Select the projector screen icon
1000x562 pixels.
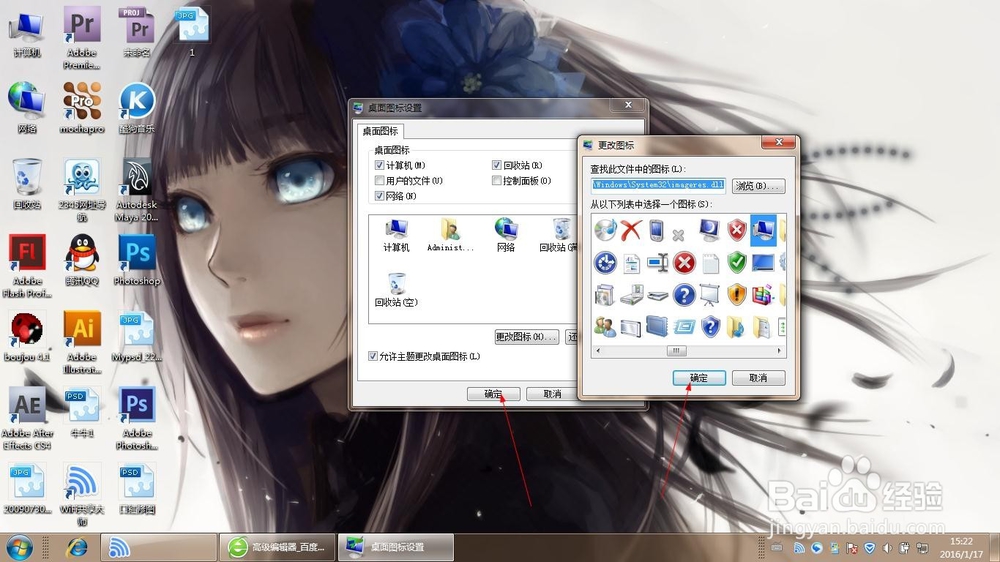coord(709,295)
